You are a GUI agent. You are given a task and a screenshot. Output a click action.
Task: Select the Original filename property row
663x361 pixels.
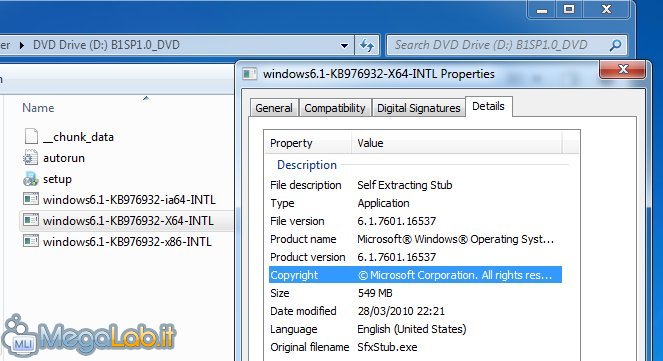416,347
